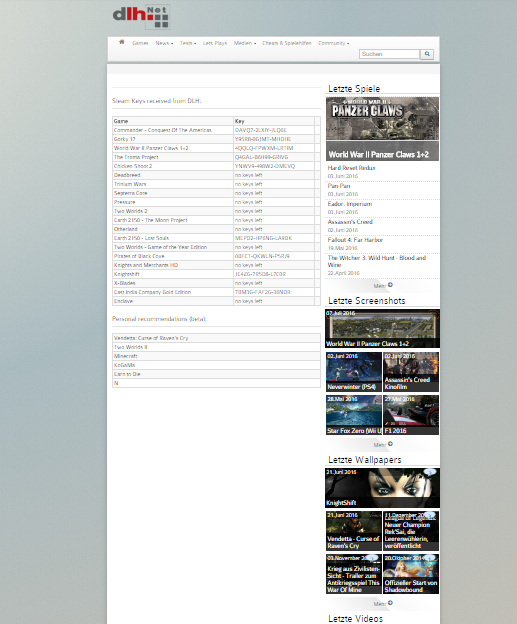
Task: Select Two Worlds - Game of the Year Edition
Action: (x=173, y=247)
